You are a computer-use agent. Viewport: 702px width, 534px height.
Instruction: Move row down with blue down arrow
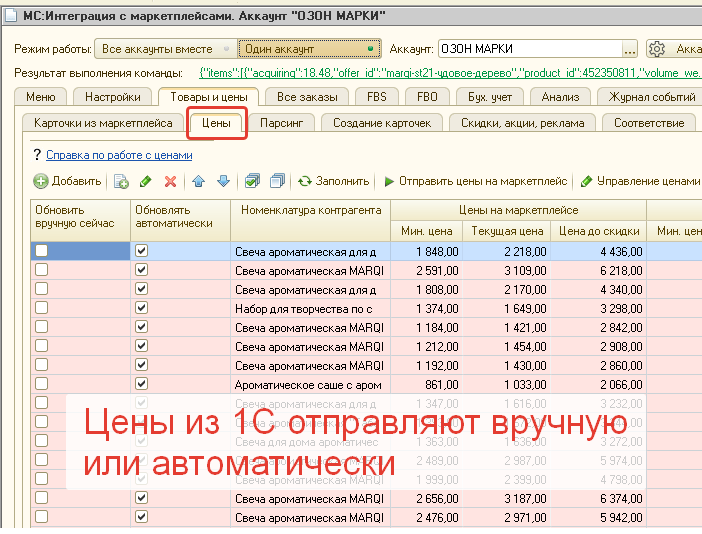[x=223, y=181]
